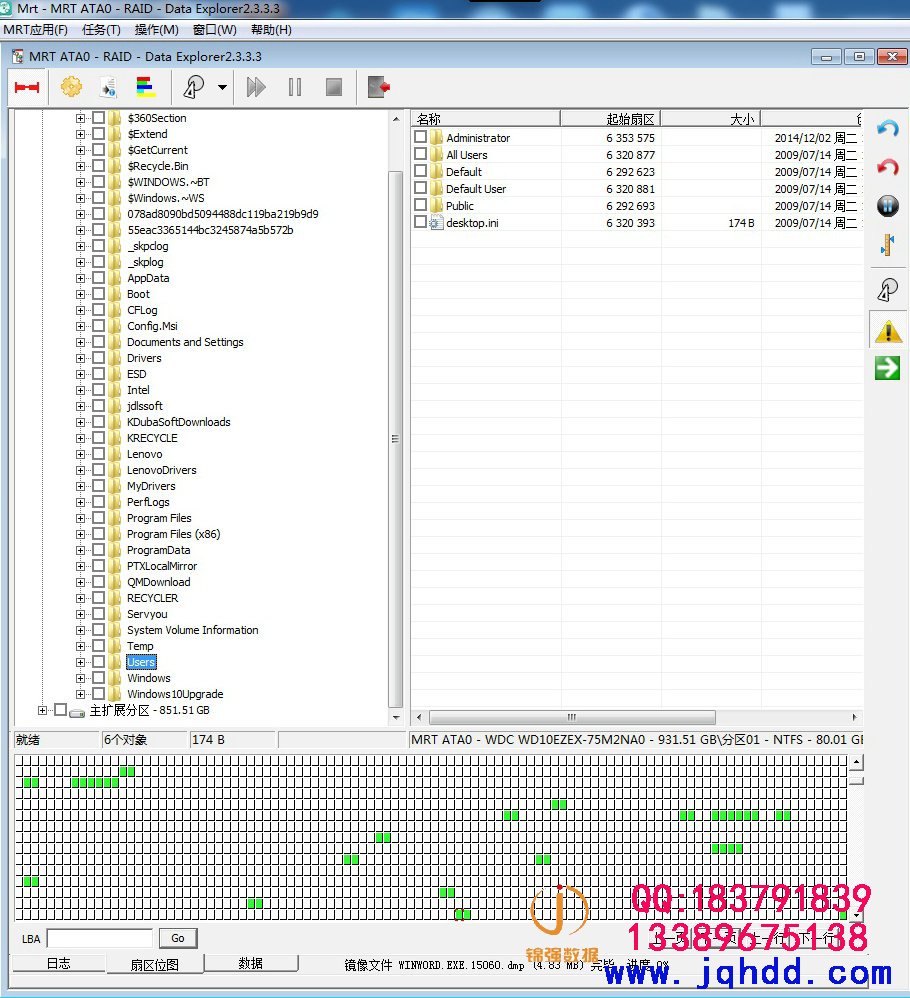The image size is (910, 998).
Task: Check the desktop.ini checkbox
Action: point(420,222)
